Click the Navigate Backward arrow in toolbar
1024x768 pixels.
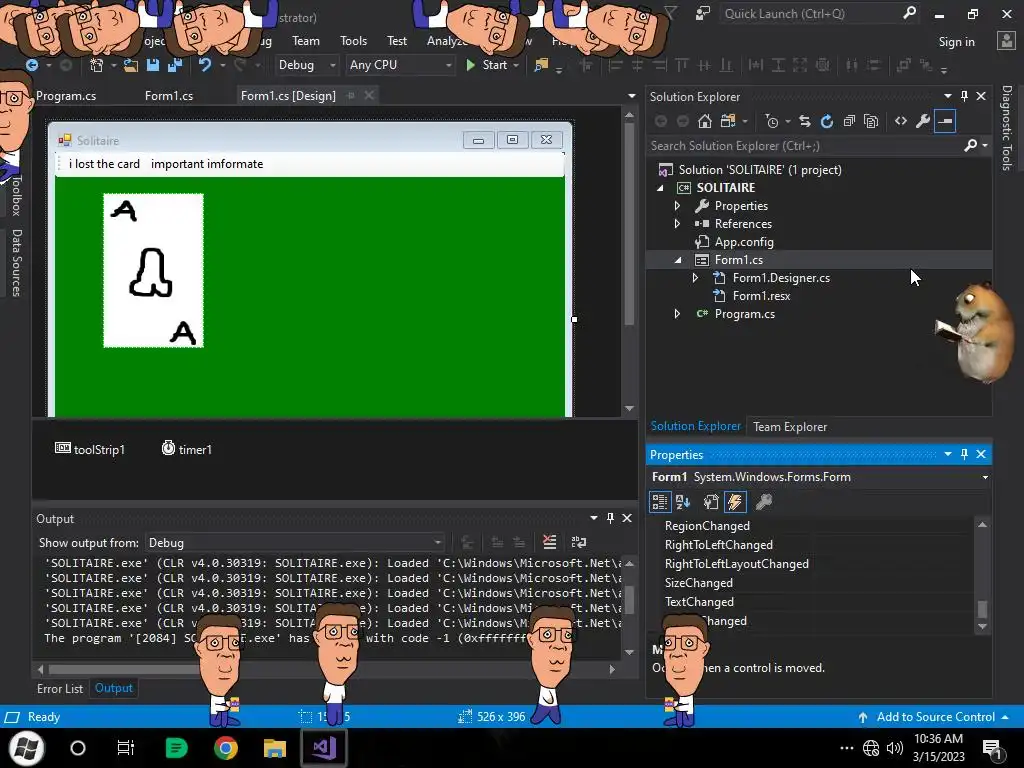click(31, 65)
